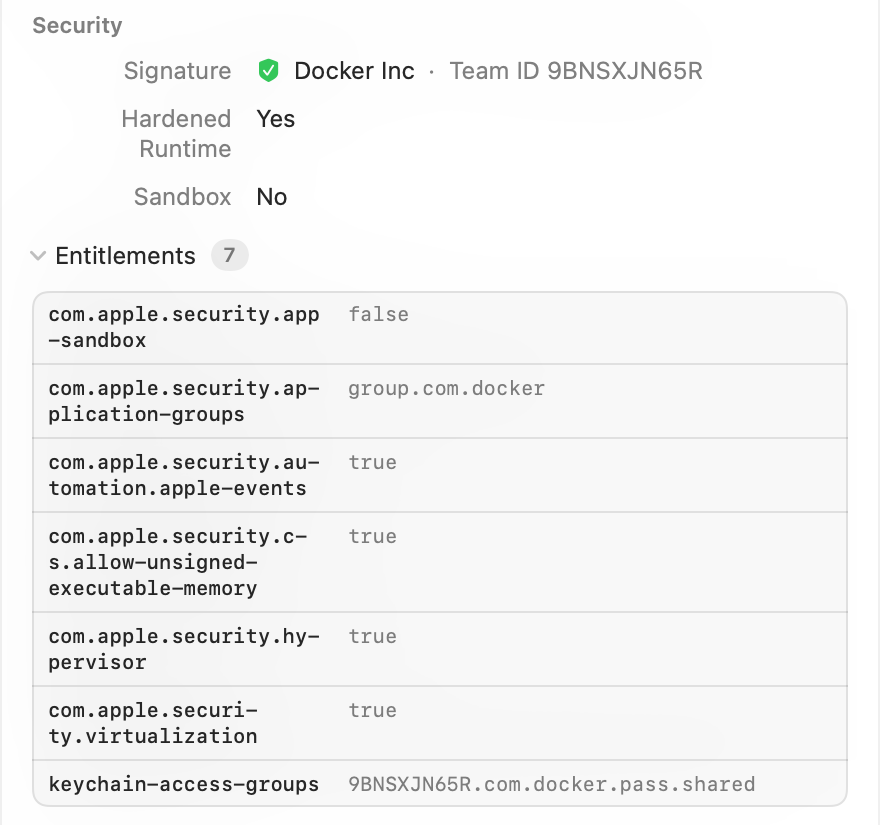Select the hypervisor entitlement key
880x825 pixels.
[184, 649]
